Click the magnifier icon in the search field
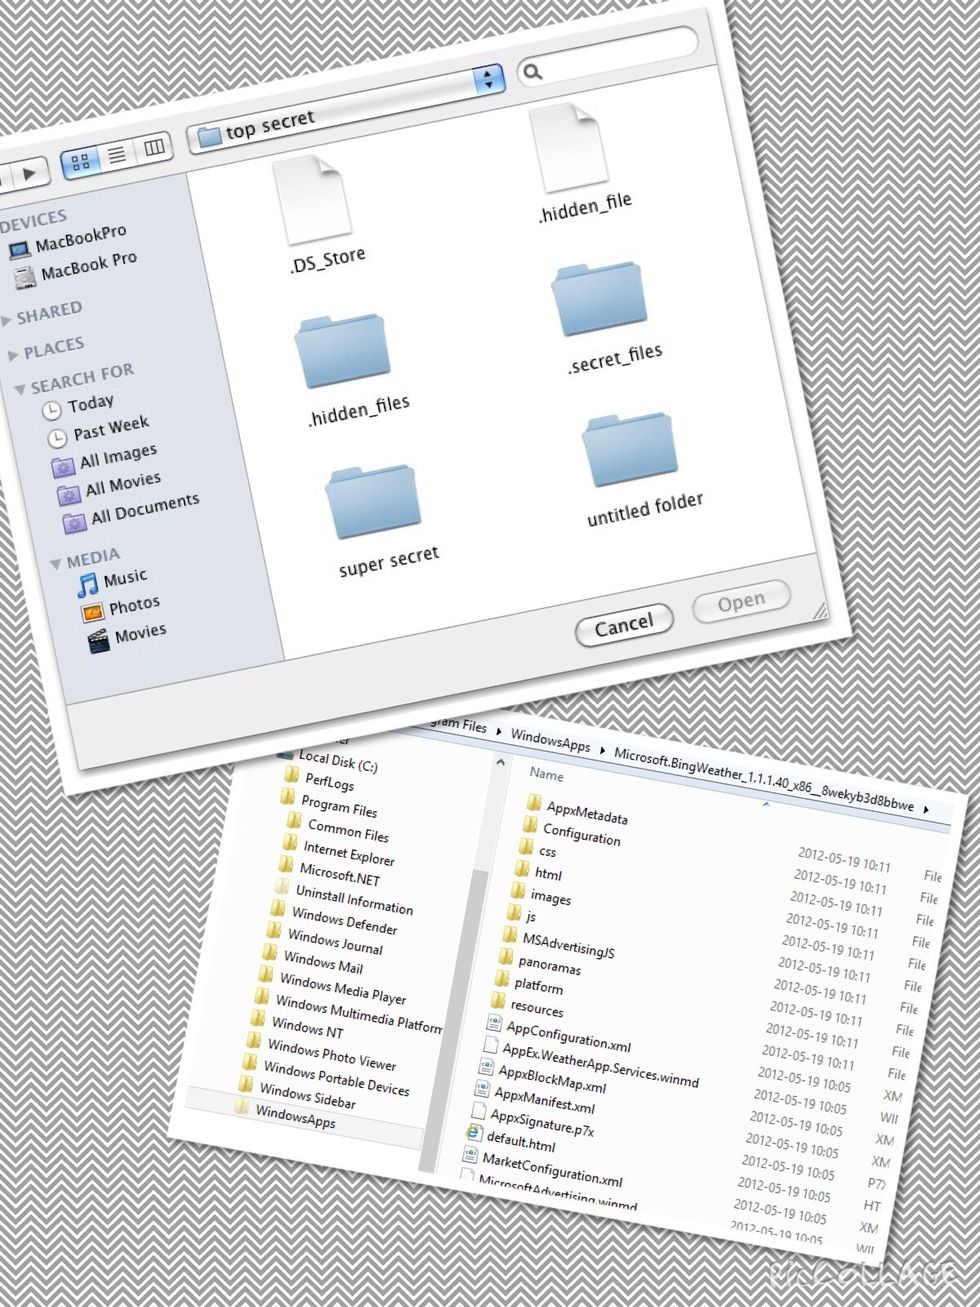 534,72
